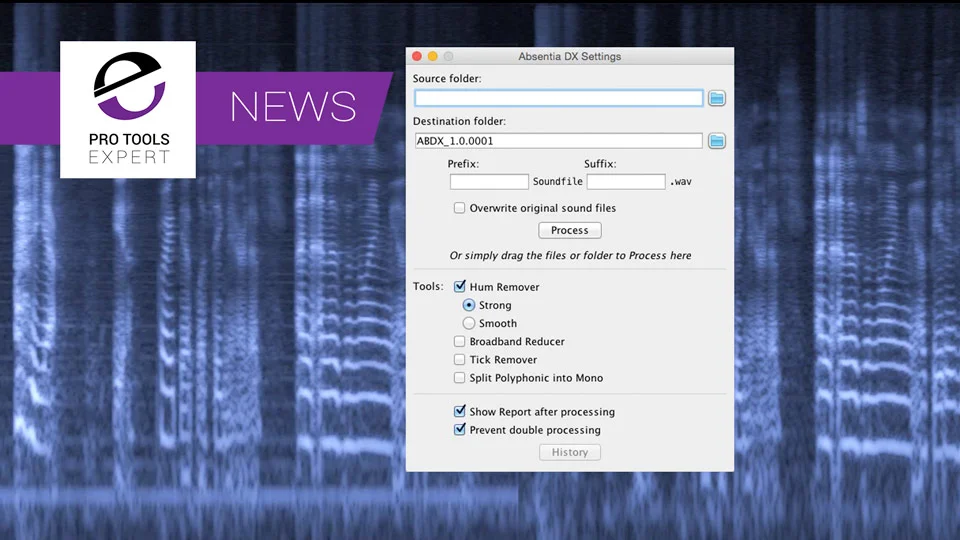960x540 pixels.
Task: Click the Destination folder field ABDX_1.0.0001
Action: [x=558, y=141]
